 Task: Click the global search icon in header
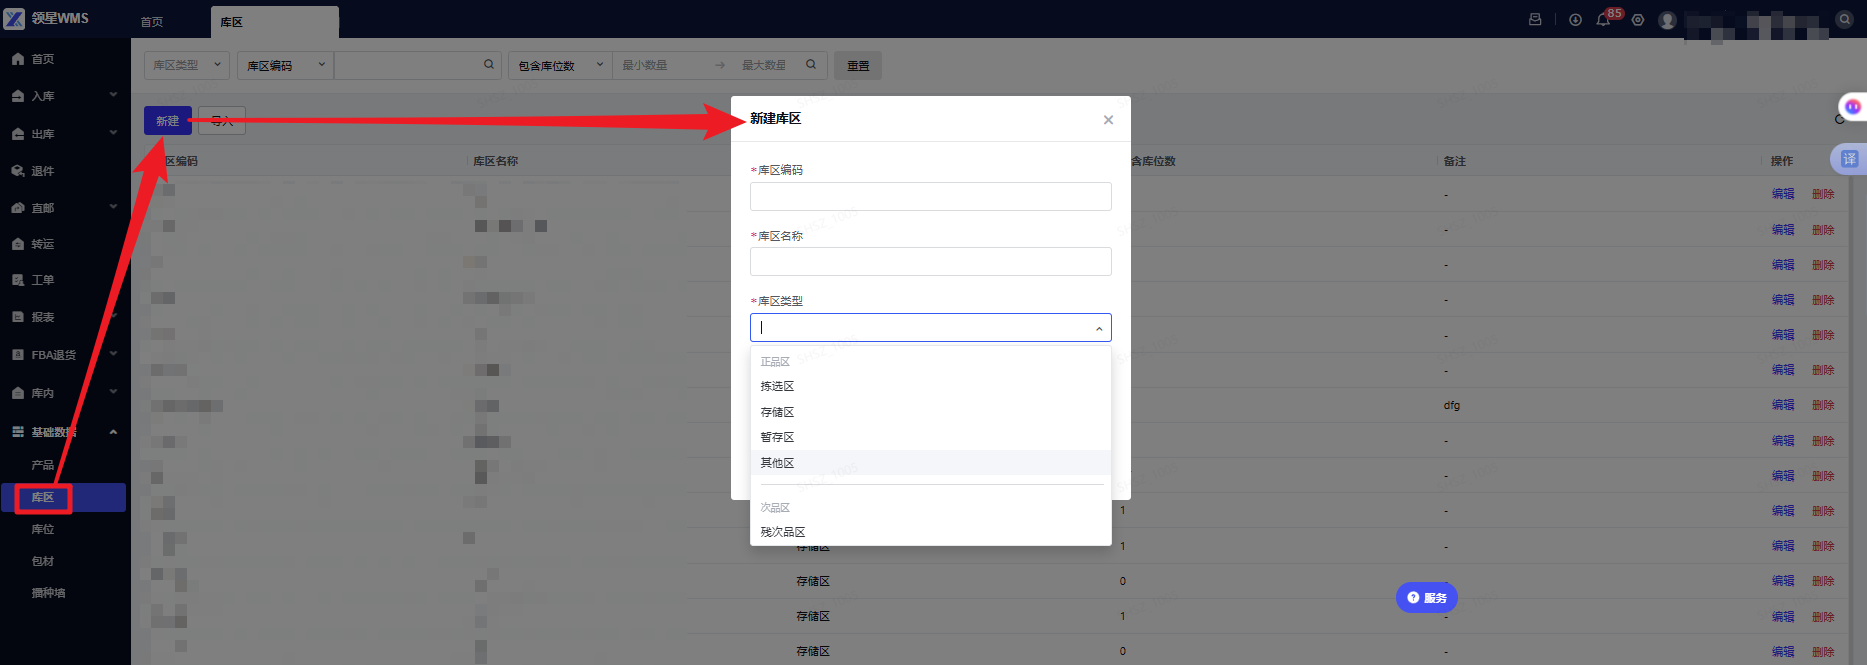click(x=1845, y=19)
